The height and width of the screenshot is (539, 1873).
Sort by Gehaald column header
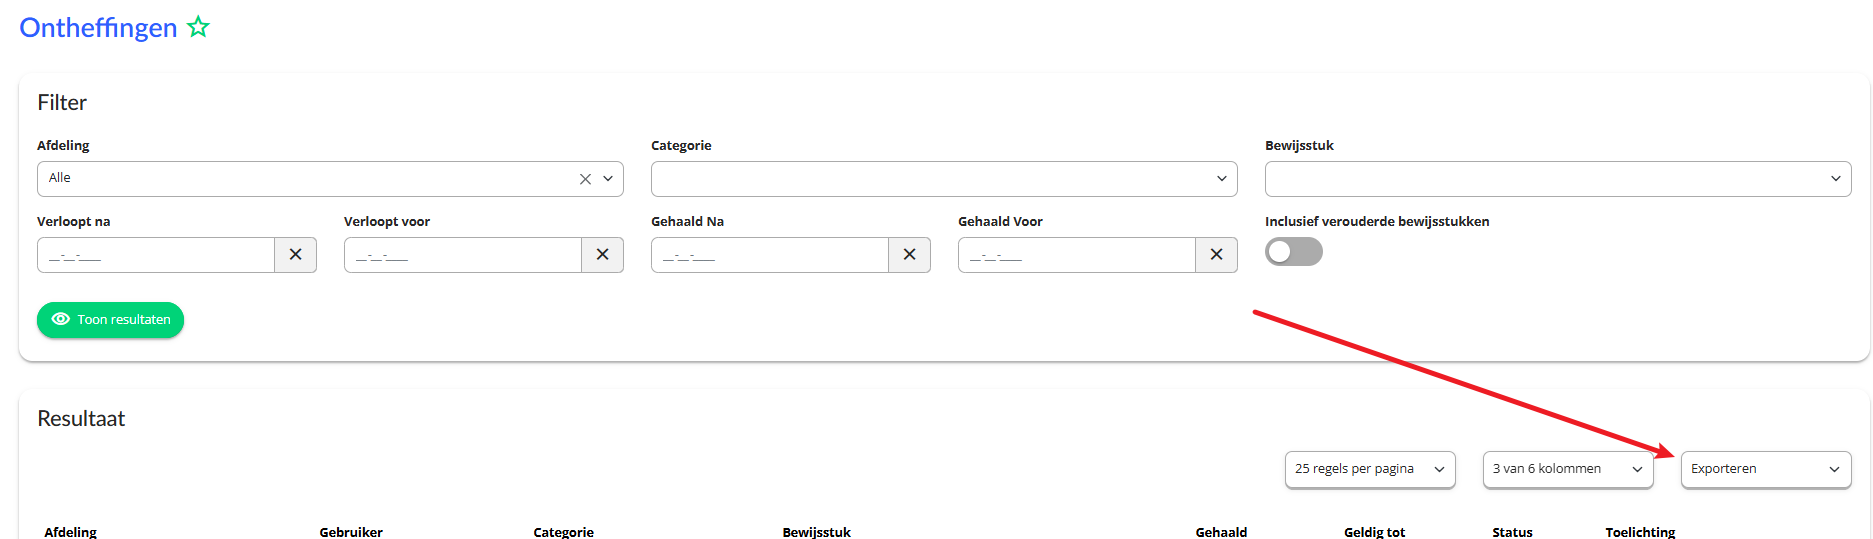pos(1221,532)
